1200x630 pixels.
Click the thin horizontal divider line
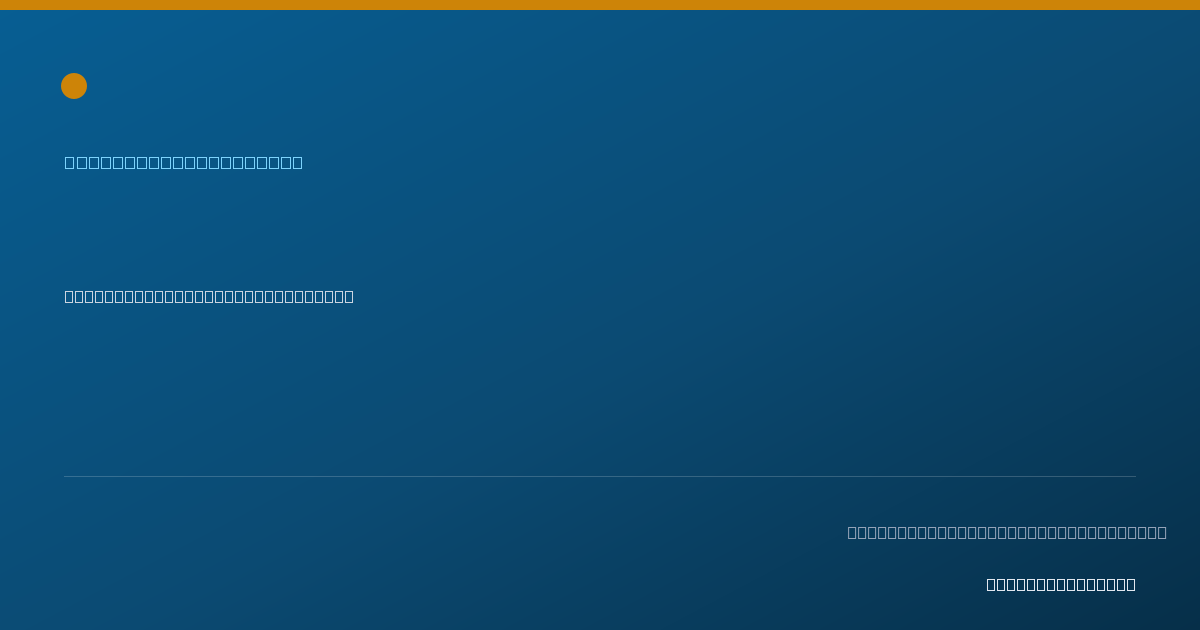[600, 476]
